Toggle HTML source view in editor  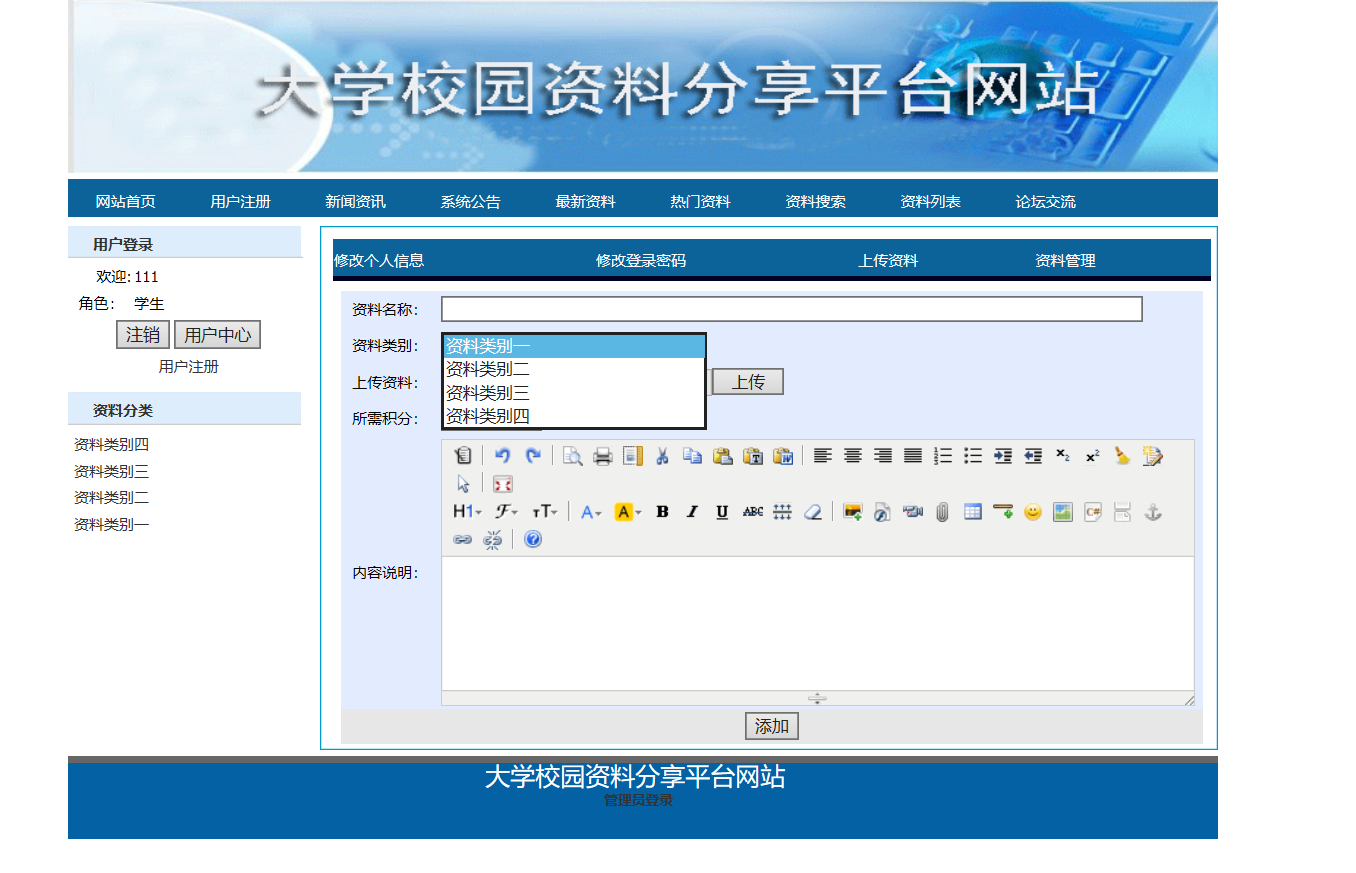[463, 456]
